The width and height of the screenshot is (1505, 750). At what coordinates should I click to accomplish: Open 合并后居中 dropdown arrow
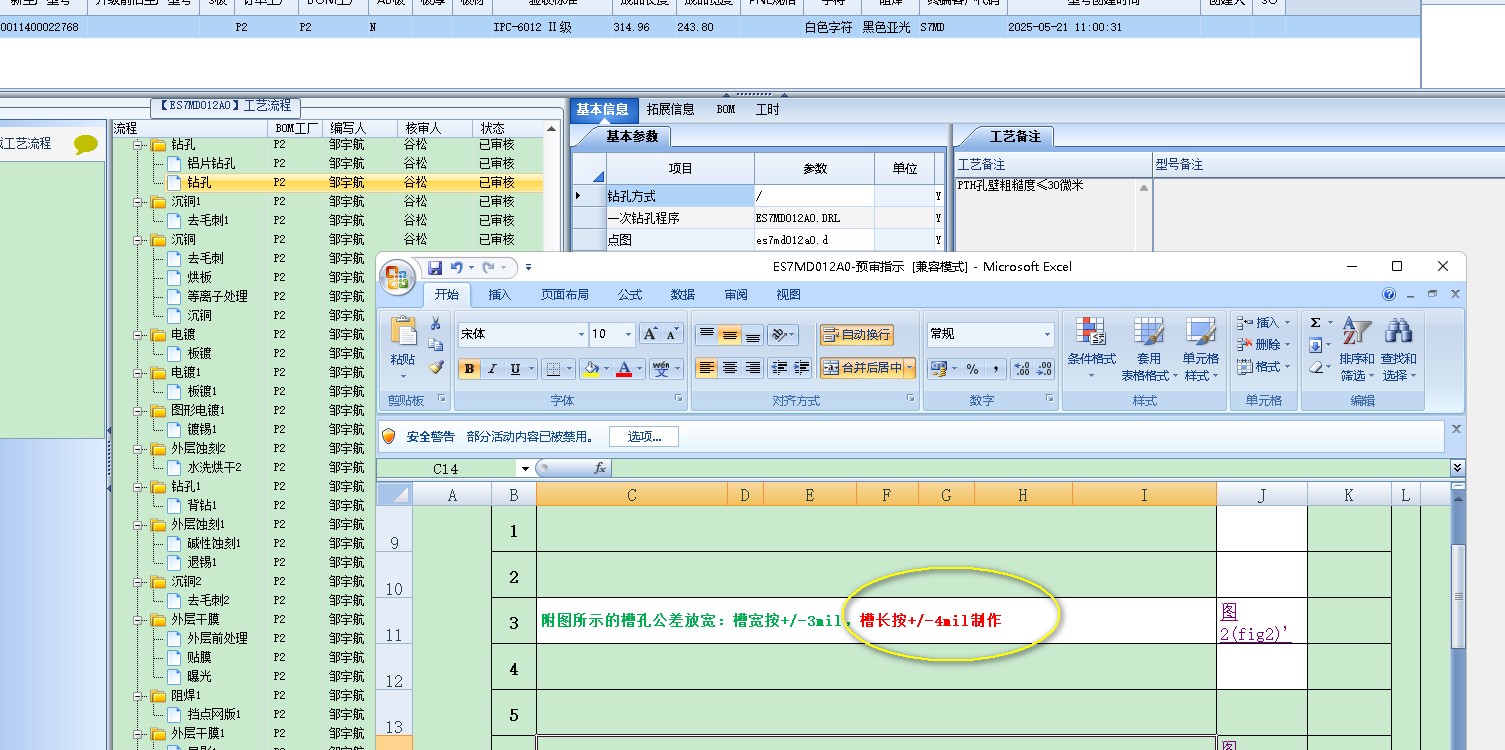(910, 368)
